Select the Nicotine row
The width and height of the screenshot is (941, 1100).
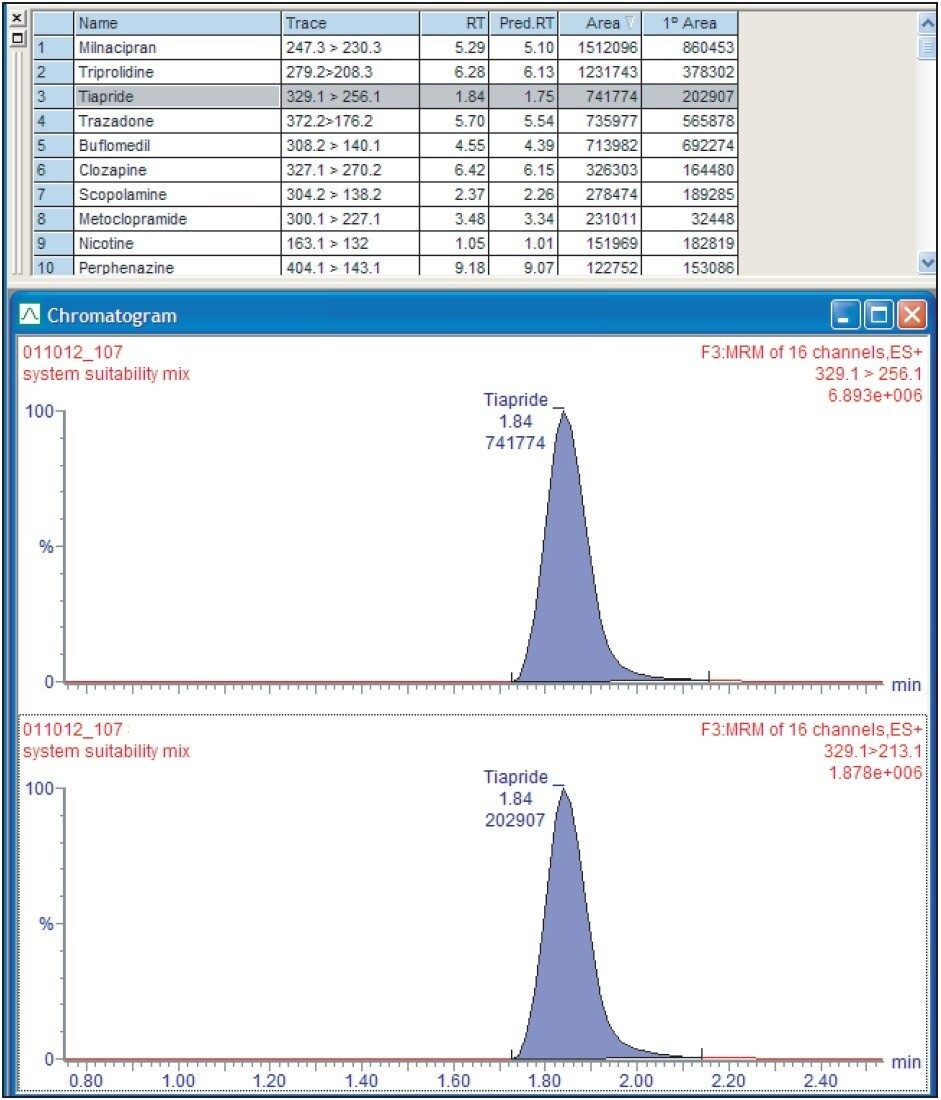(386, 244)
